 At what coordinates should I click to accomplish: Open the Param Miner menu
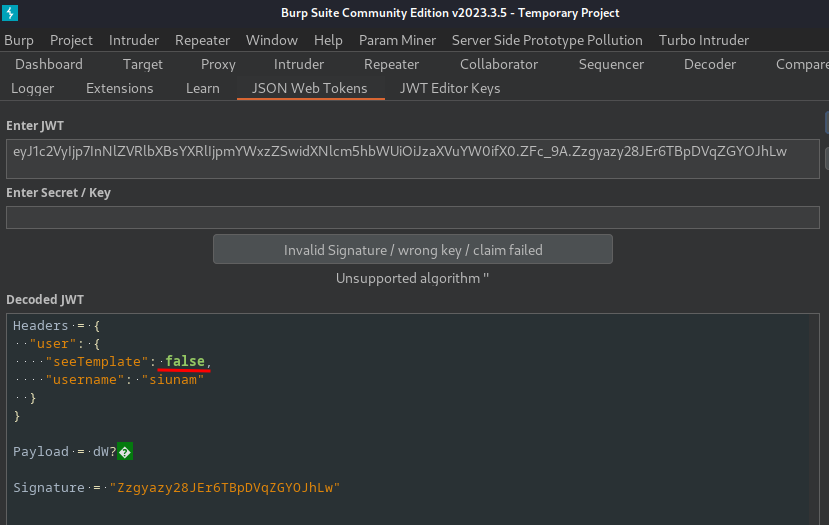pyautogui.click(x=398, y=40)
